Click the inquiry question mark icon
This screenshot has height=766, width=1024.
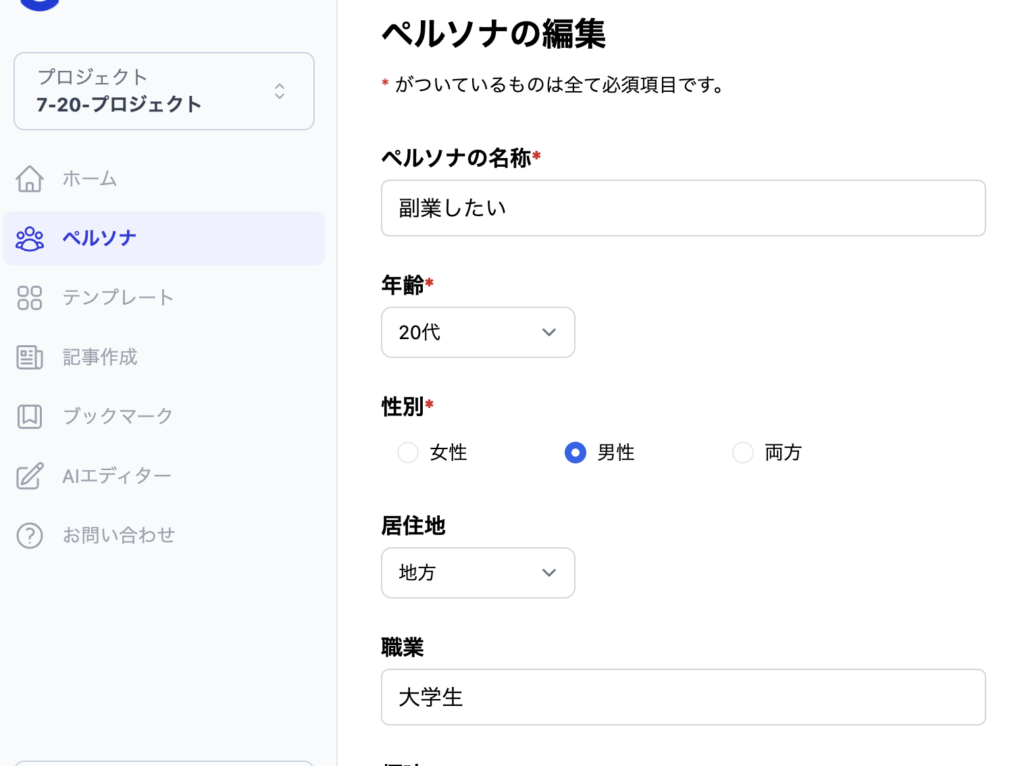point(30,535)
